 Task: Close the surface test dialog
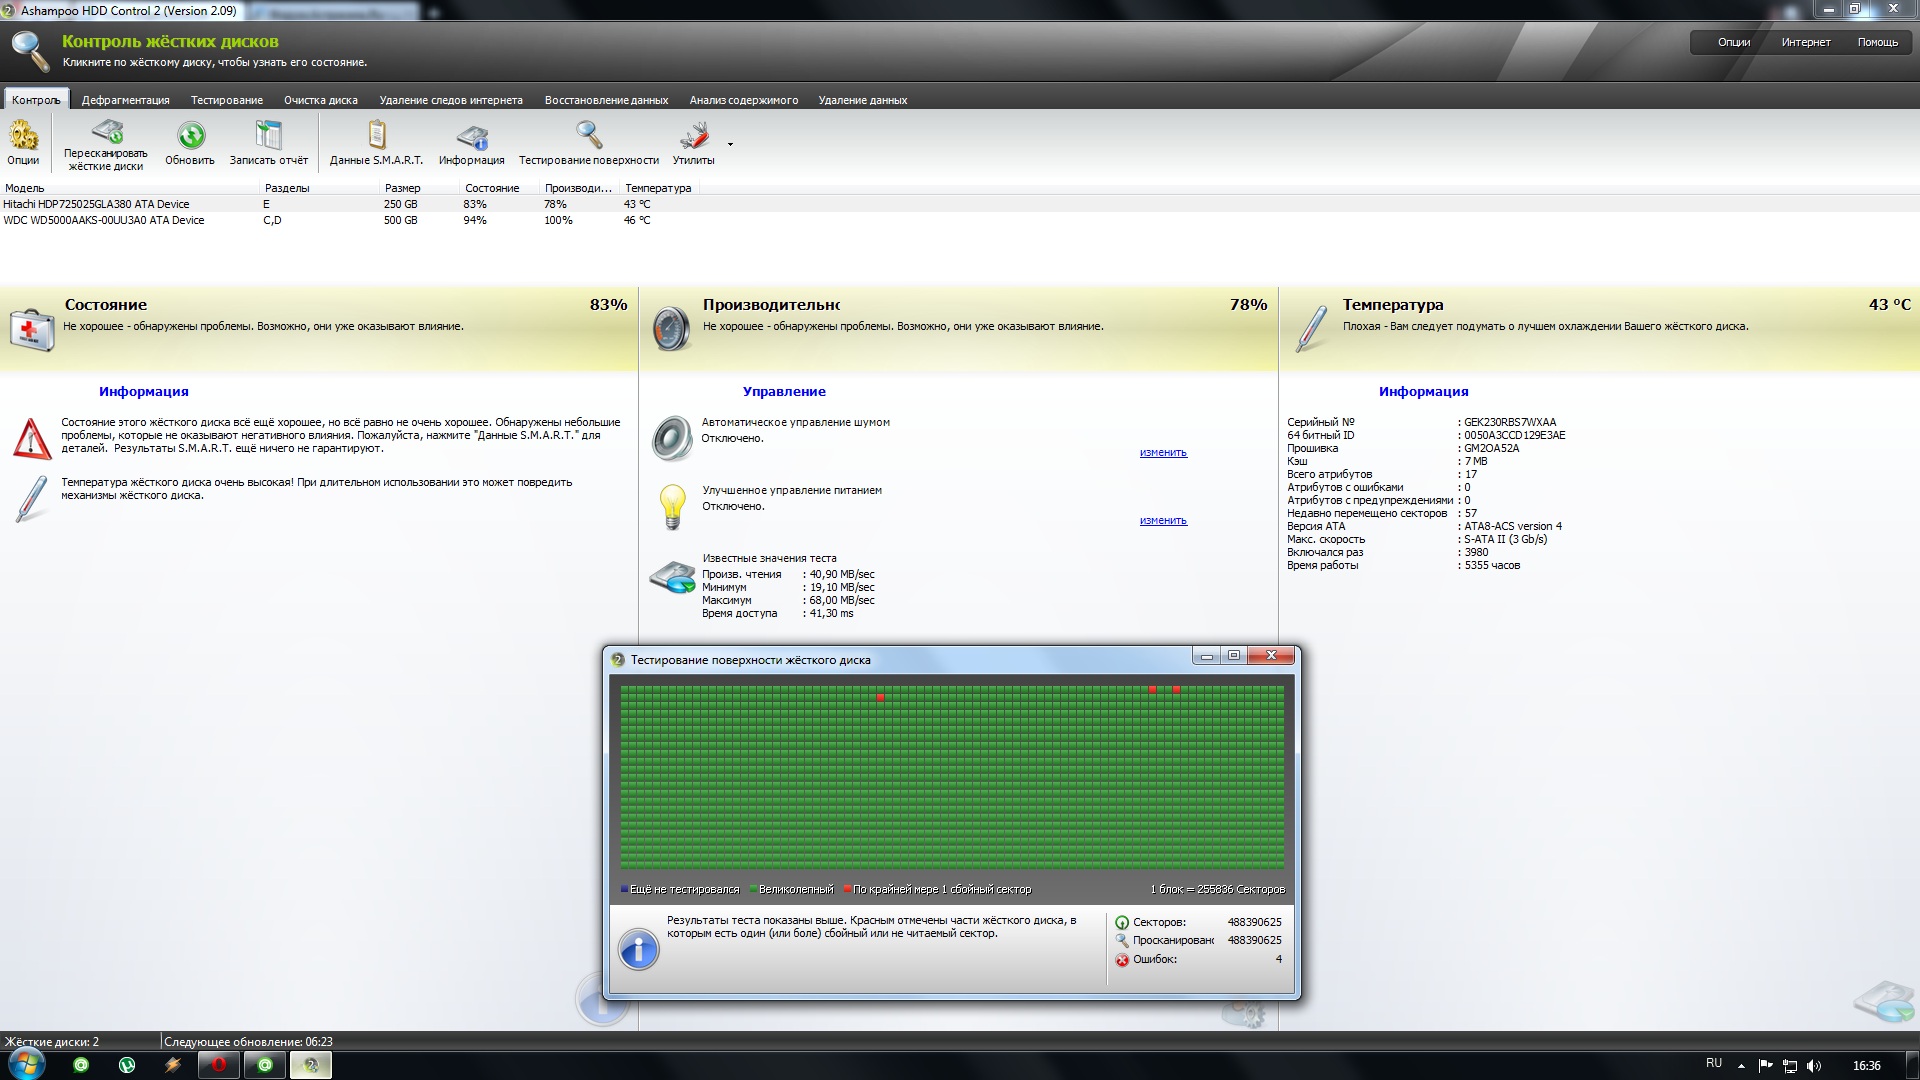(x=1271, y=655)
